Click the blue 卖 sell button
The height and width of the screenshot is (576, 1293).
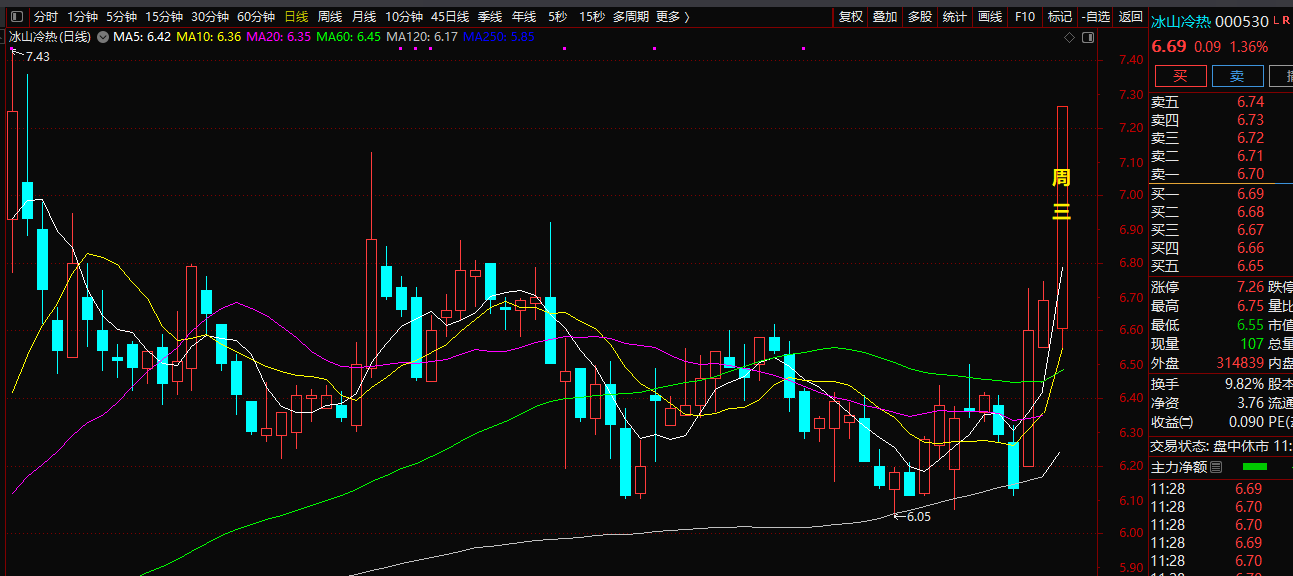[x=1237, y=76]
